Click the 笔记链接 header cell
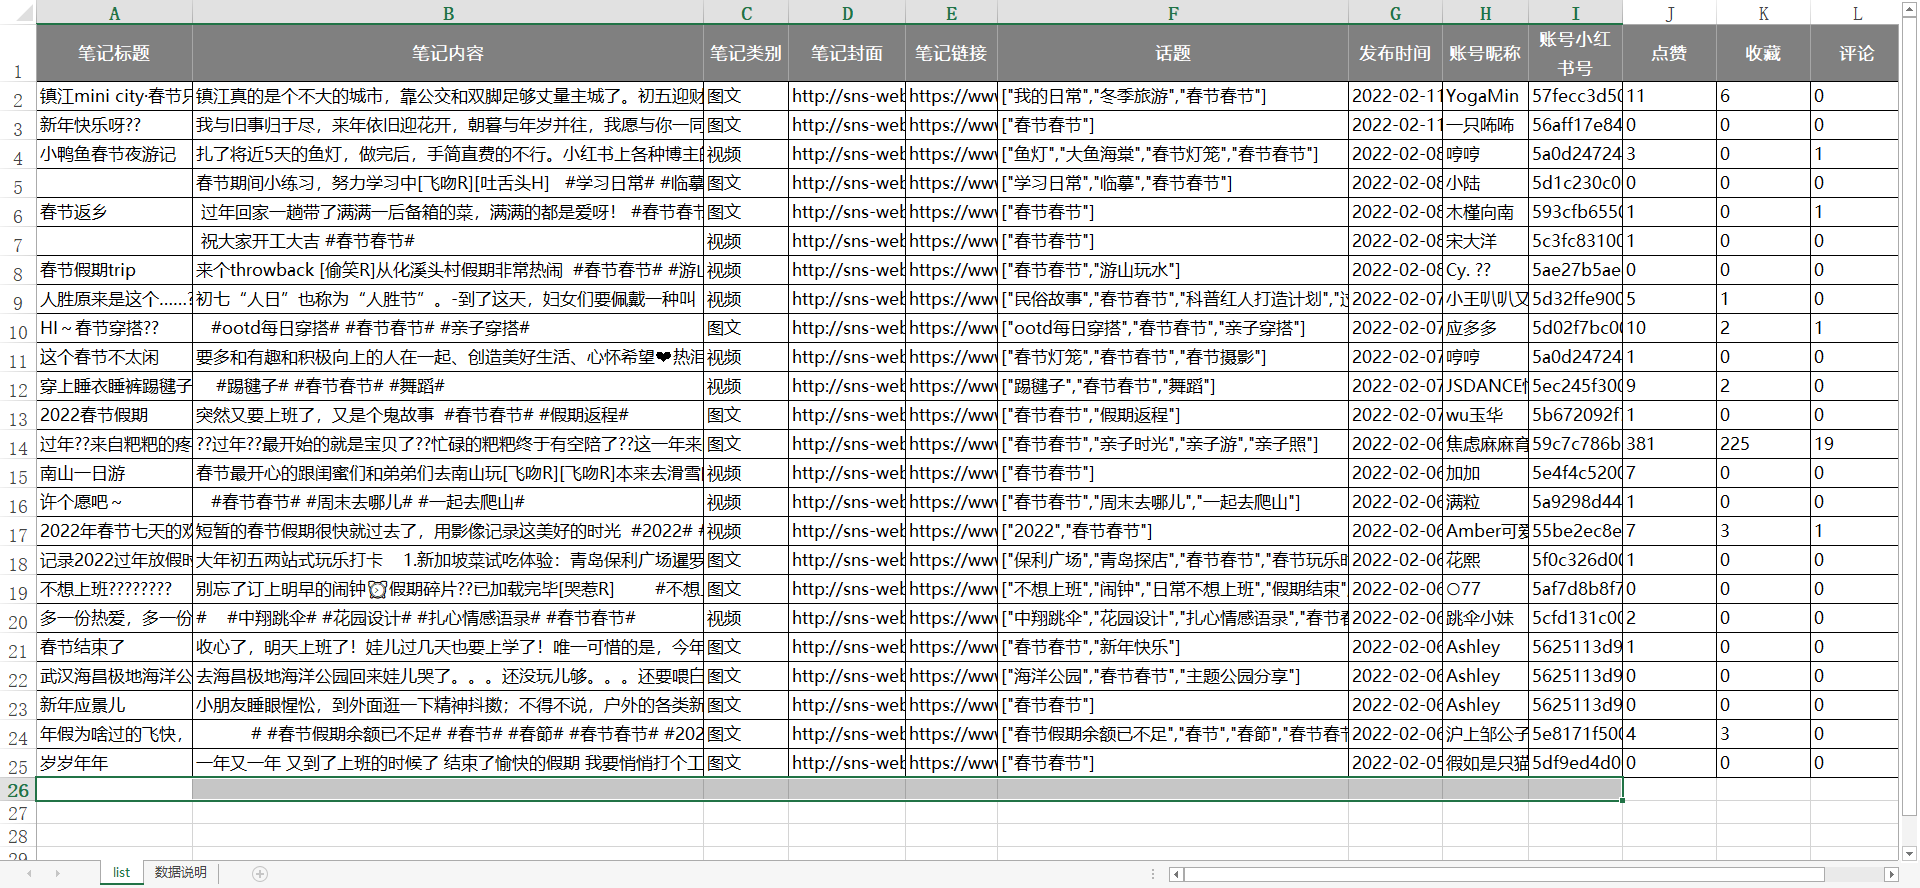 [951, 53]
